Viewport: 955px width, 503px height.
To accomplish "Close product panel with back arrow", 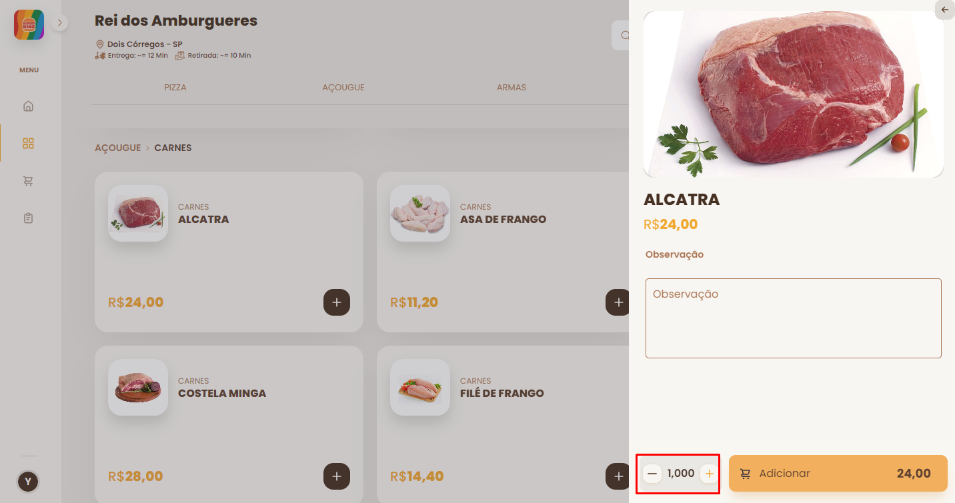I will 945,10.
